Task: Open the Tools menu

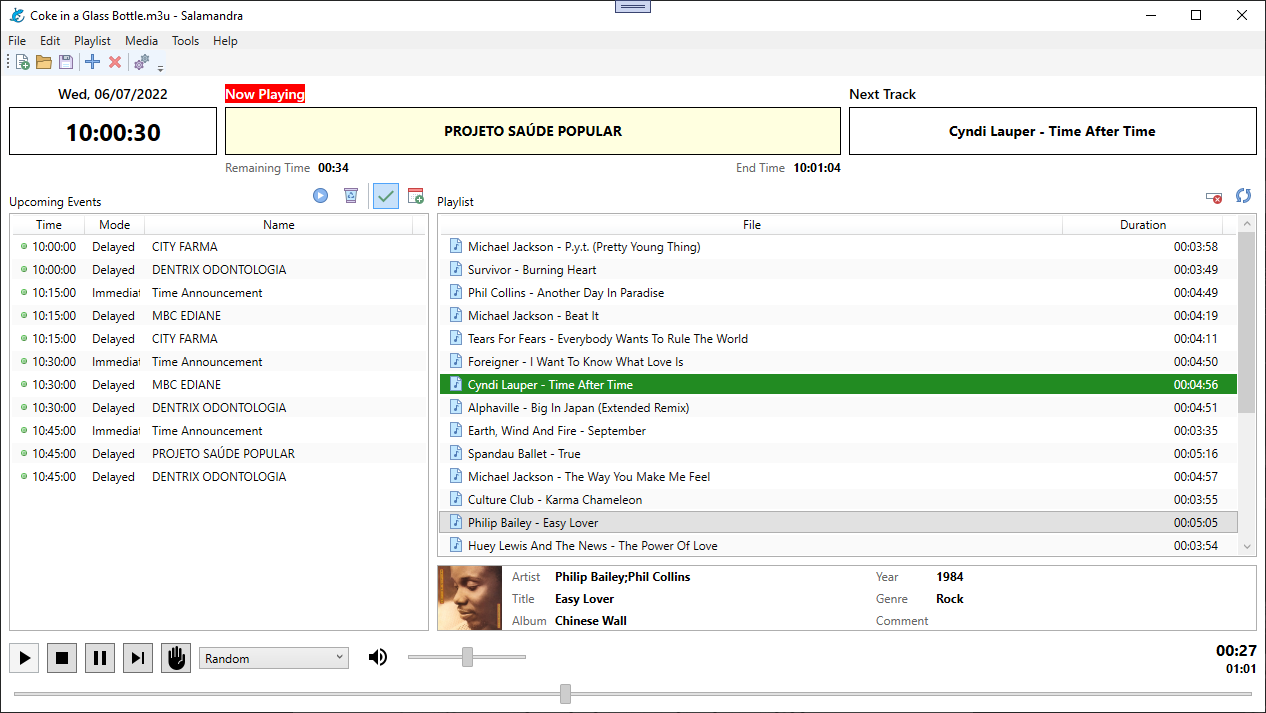Action: click(x=185, y=41)
